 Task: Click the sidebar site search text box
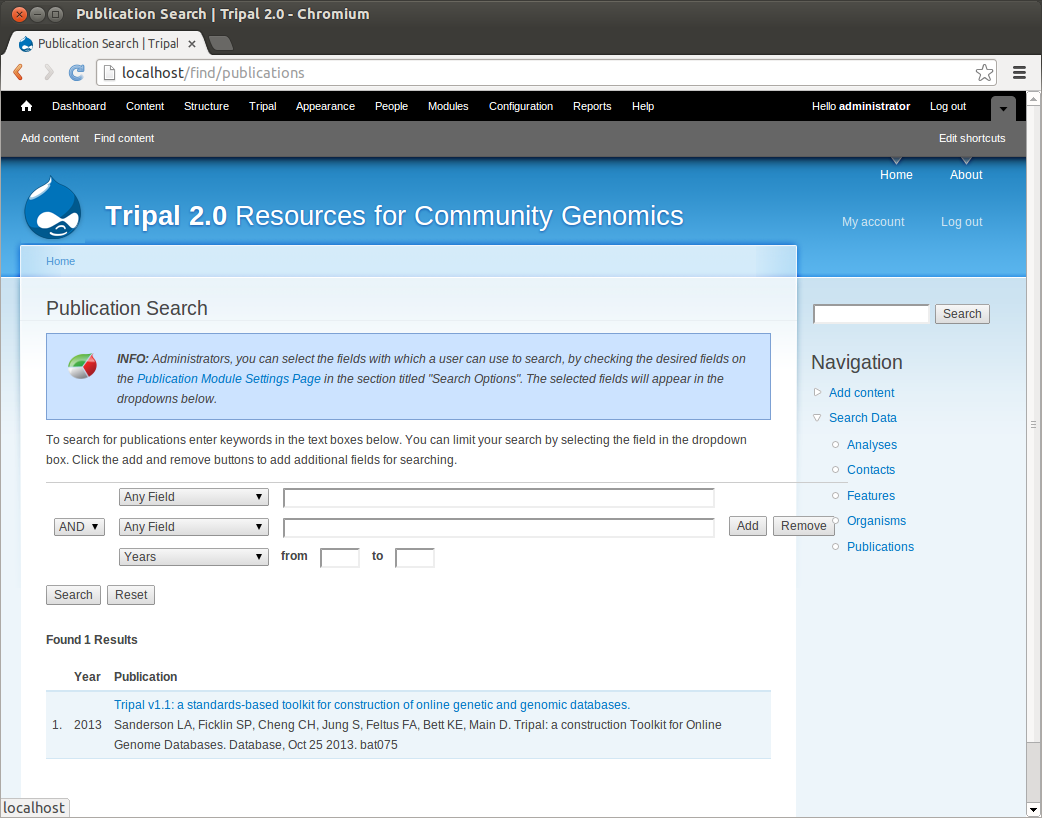click(x=871, y=314)
